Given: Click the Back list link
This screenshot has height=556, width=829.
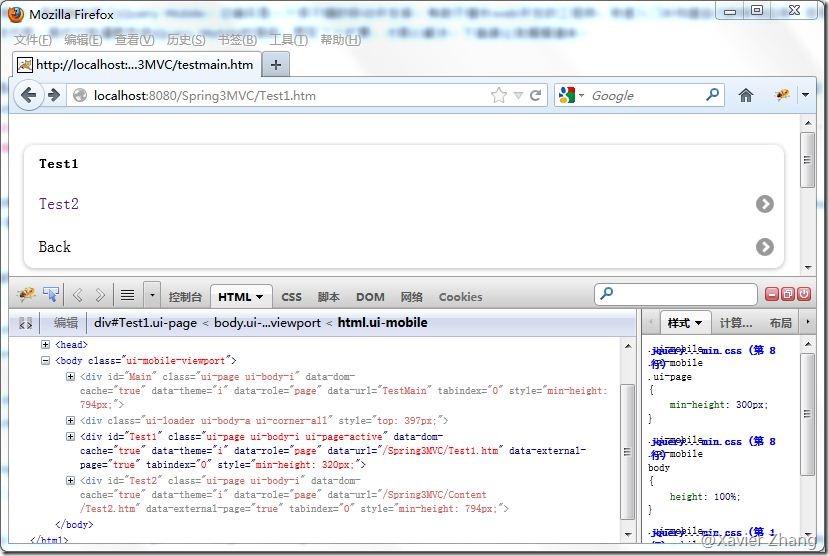Looking at the screenshot, I should click(55, 247).
